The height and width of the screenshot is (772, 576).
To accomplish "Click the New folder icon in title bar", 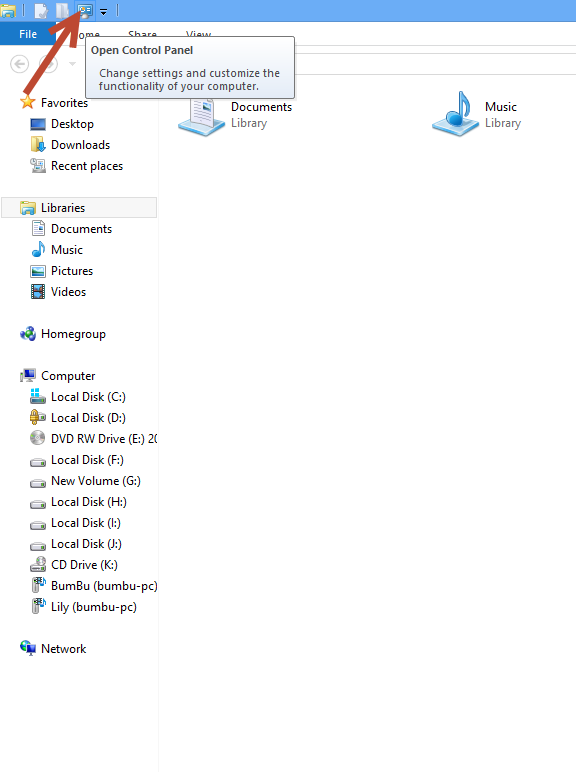I will tap(62, 11).
